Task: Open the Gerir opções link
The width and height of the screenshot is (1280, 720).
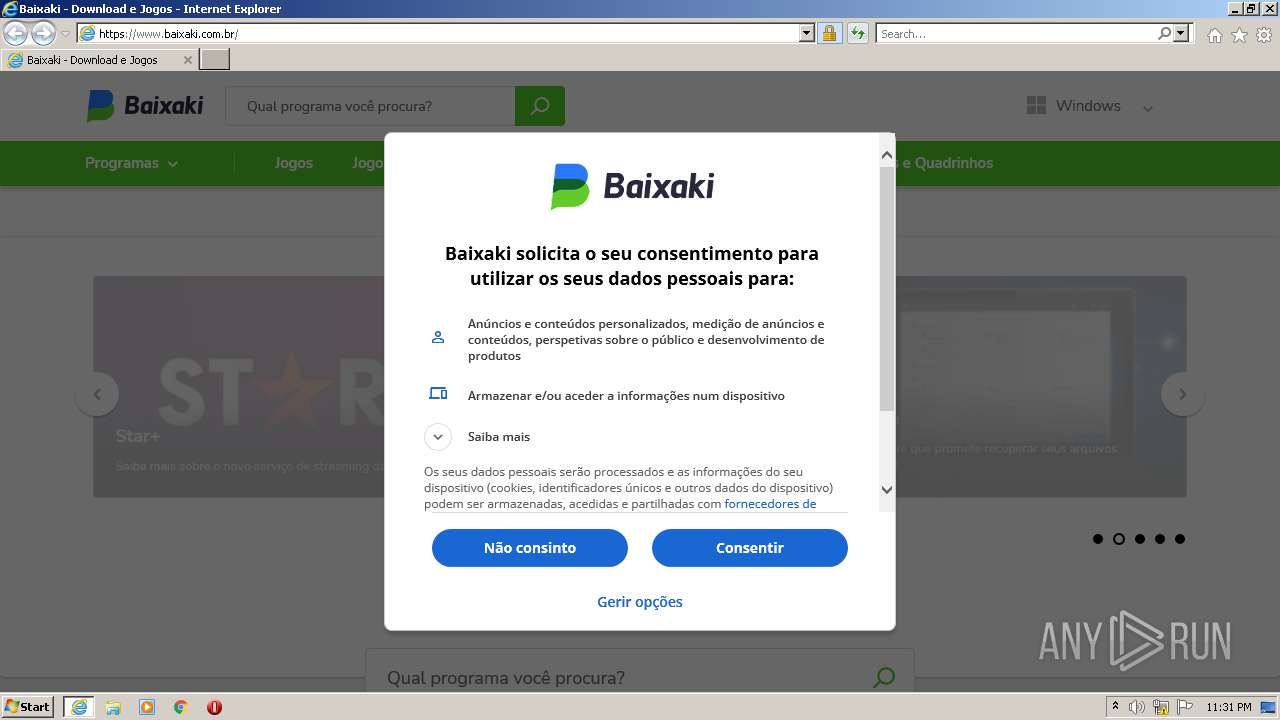Action: [640, 602]
